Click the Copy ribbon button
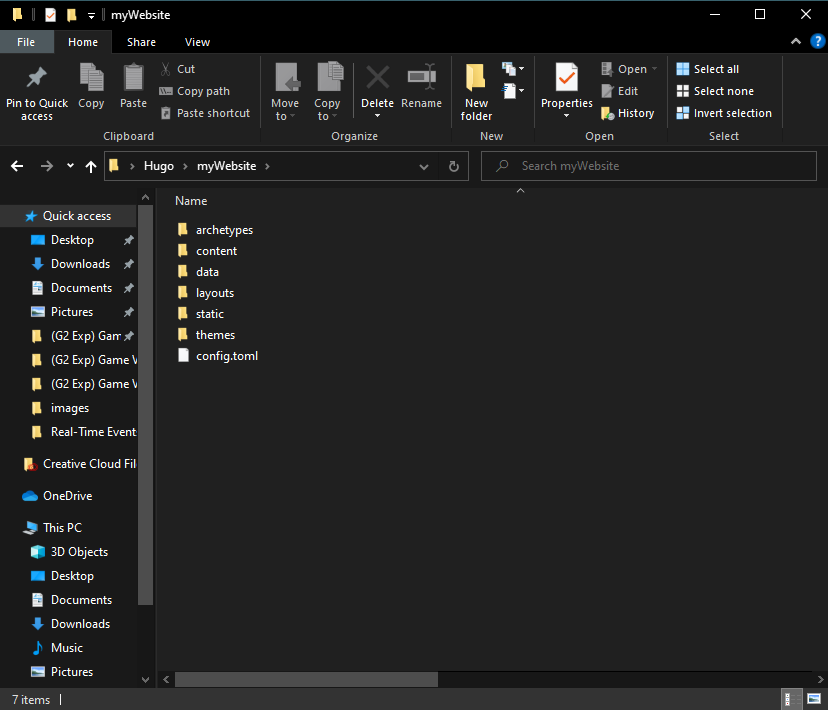This screenshot has height=710, width=828. pyautogui.click(x=91, y=86)
